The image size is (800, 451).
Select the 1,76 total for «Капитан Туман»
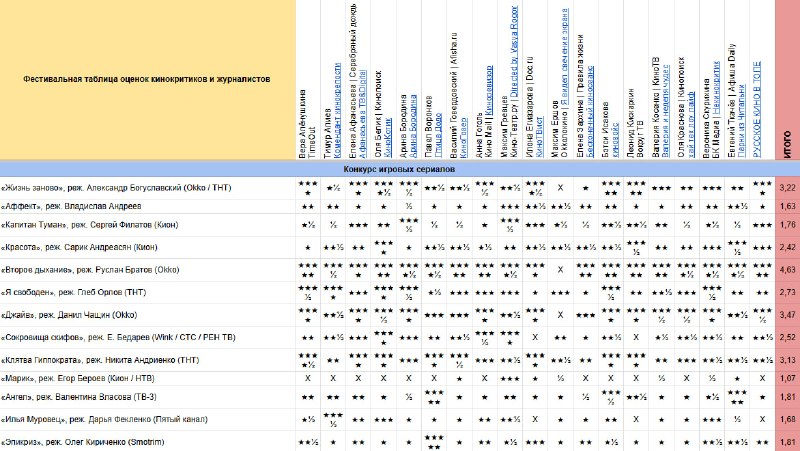point(788,224)
